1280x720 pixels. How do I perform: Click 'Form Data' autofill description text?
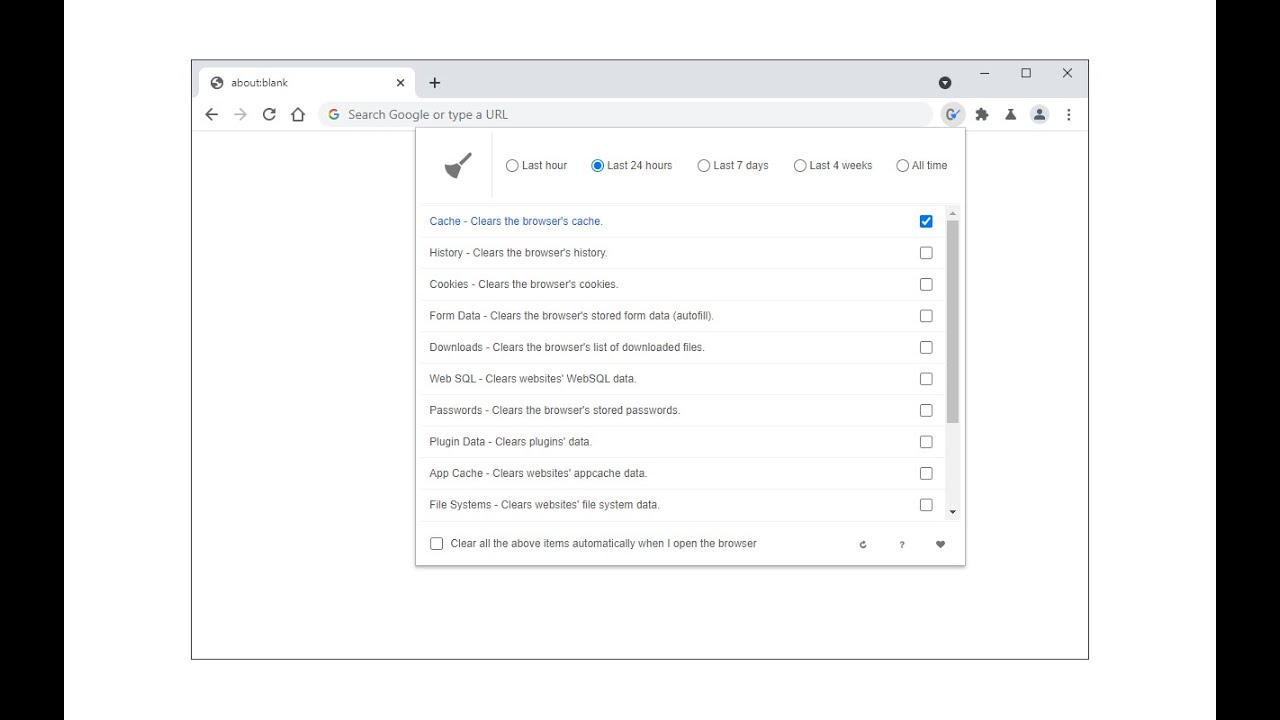[571, 316]
